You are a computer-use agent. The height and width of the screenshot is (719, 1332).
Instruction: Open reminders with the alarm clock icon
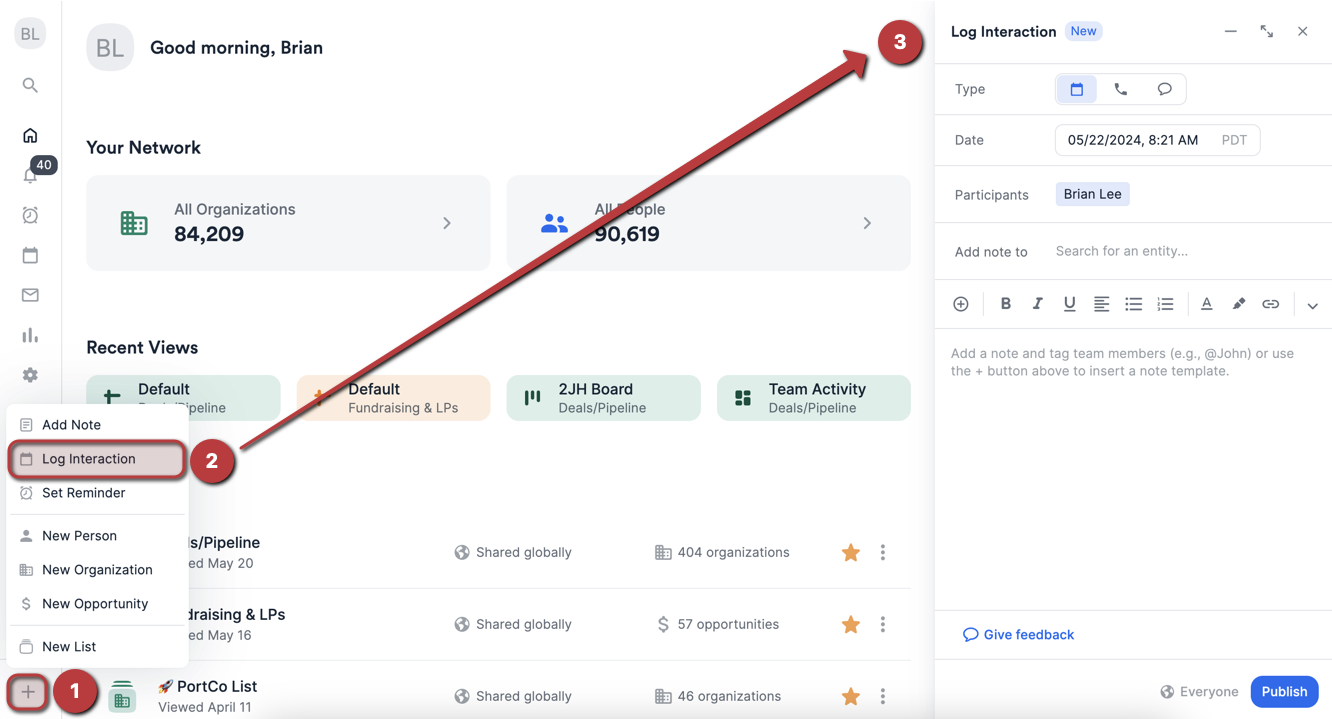30,215
